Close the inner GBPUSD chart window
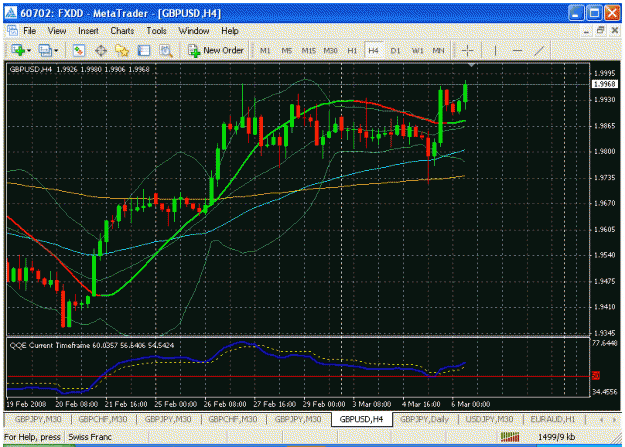The image size is (625, 447). 615,30
